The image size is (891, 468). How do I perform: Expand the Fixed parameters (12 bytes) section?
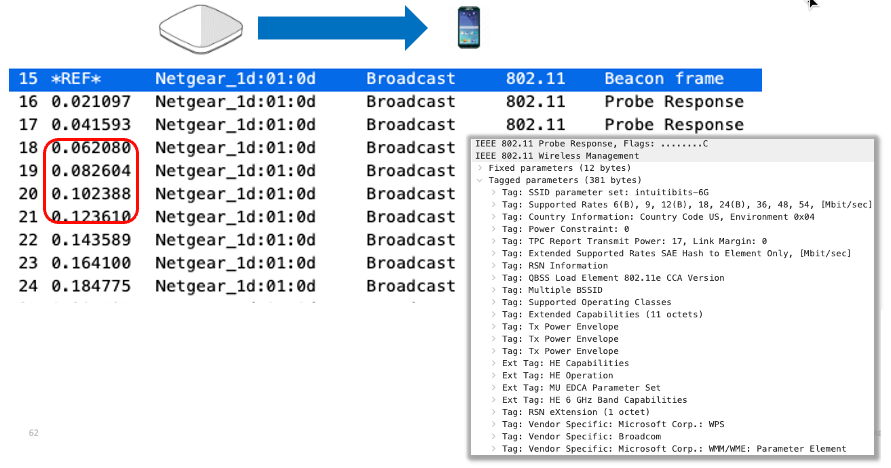tap(481, 168)
